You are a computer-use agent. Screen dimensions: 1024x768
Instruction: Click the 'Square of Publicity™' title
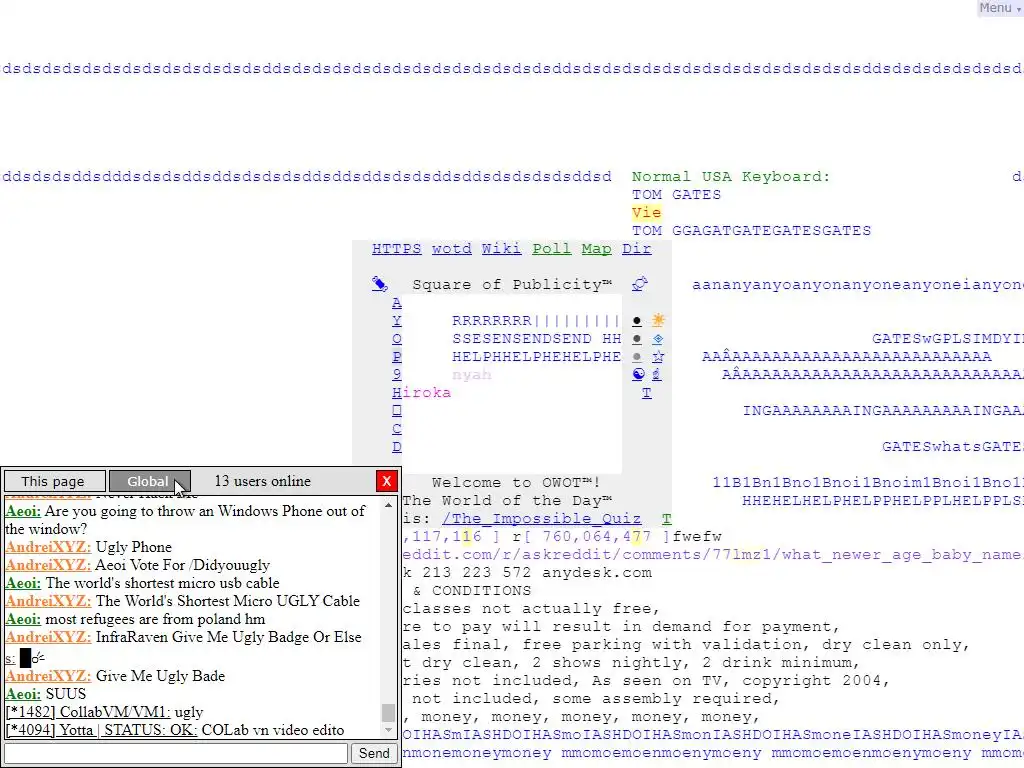pos(512,285)
